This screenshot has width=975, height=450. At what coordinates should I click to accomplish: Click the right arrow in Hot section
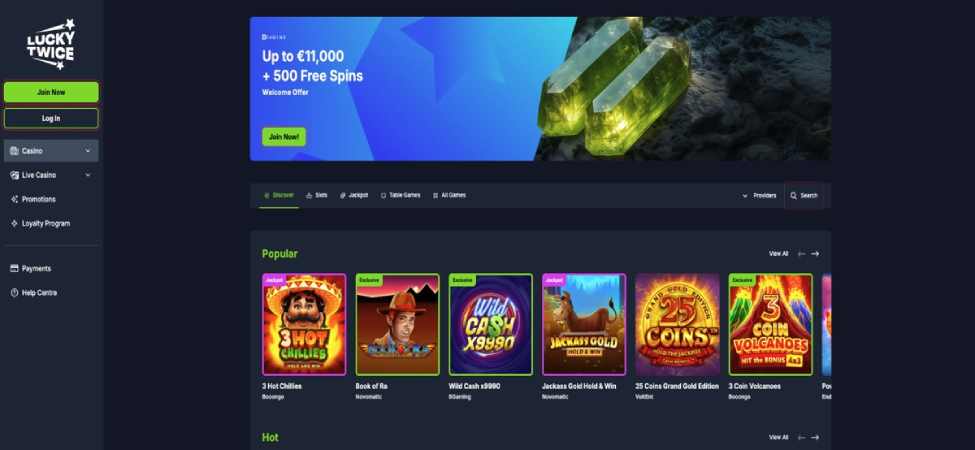point(815,438)
